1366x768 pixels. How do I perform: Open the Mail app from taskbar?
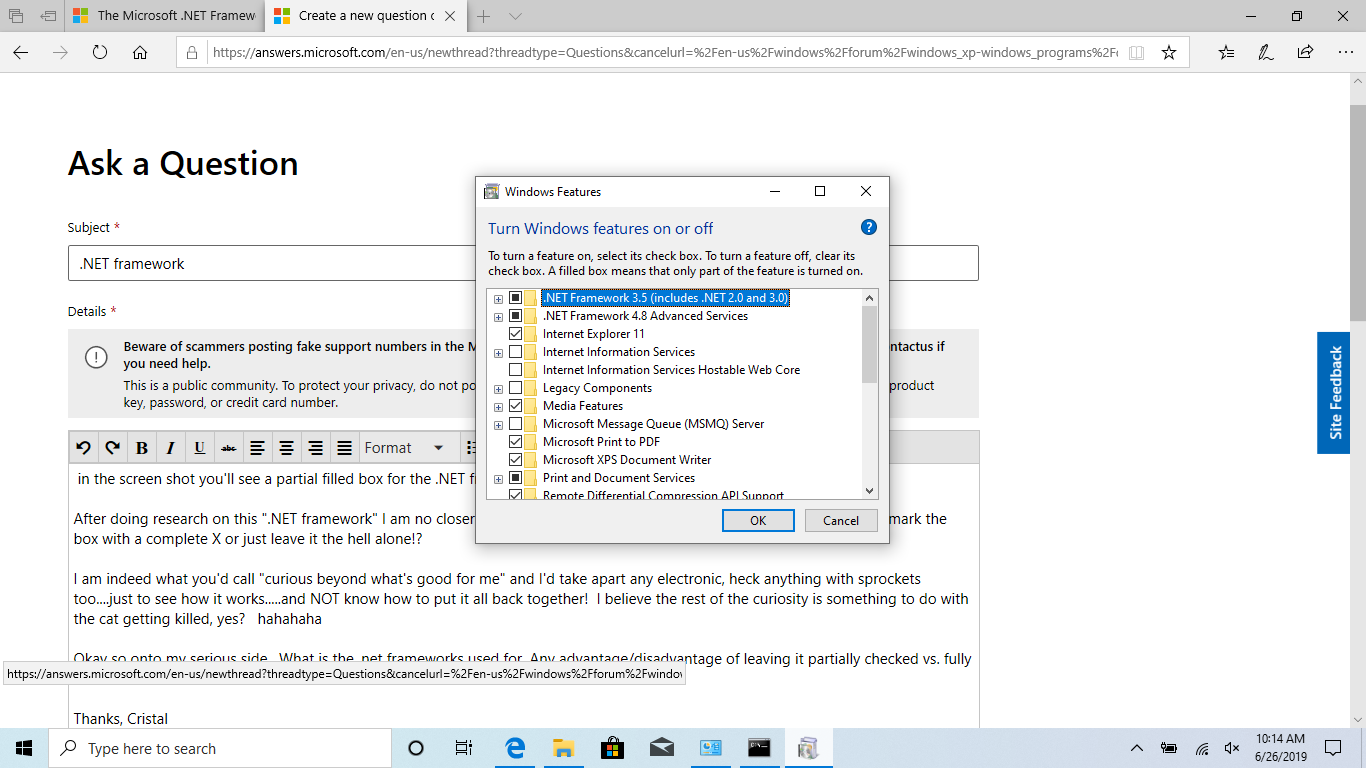pyautogui.click(x=661, y=748)
